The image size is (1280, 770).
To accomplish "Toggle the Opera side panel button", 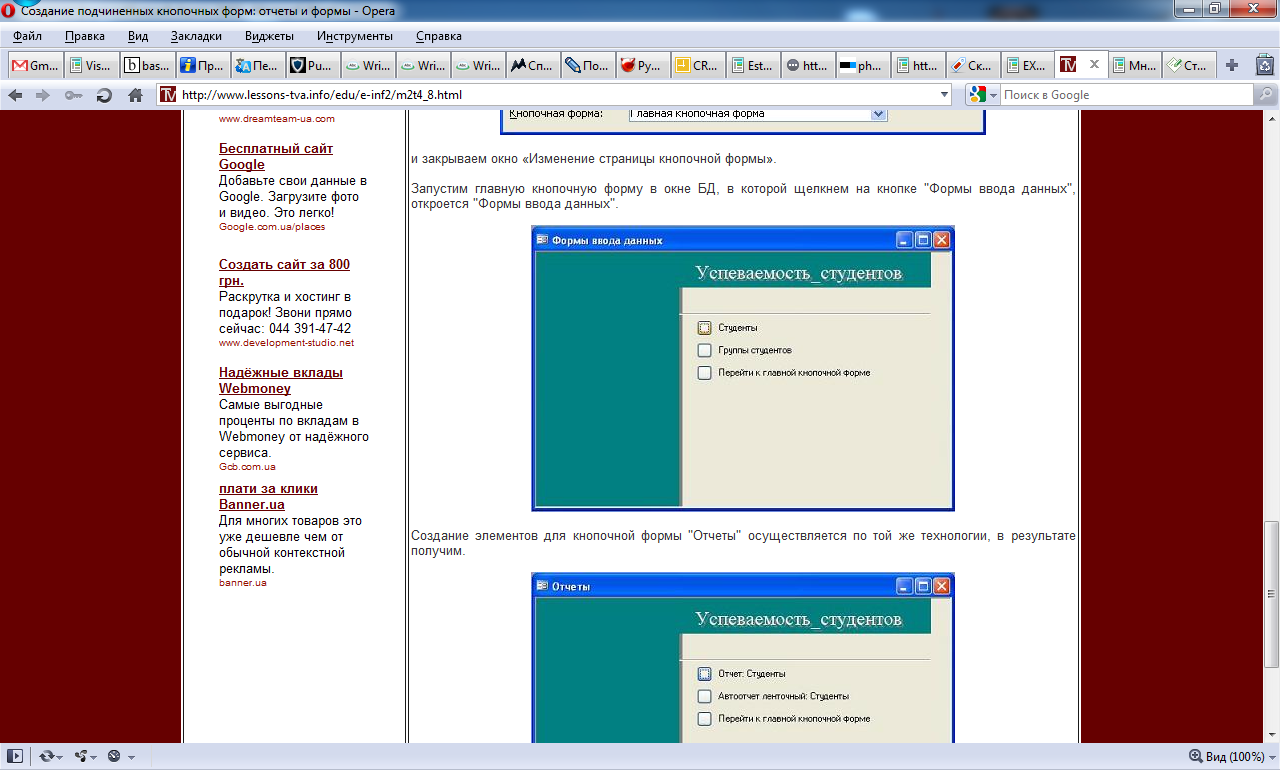I will coord(15,756).
